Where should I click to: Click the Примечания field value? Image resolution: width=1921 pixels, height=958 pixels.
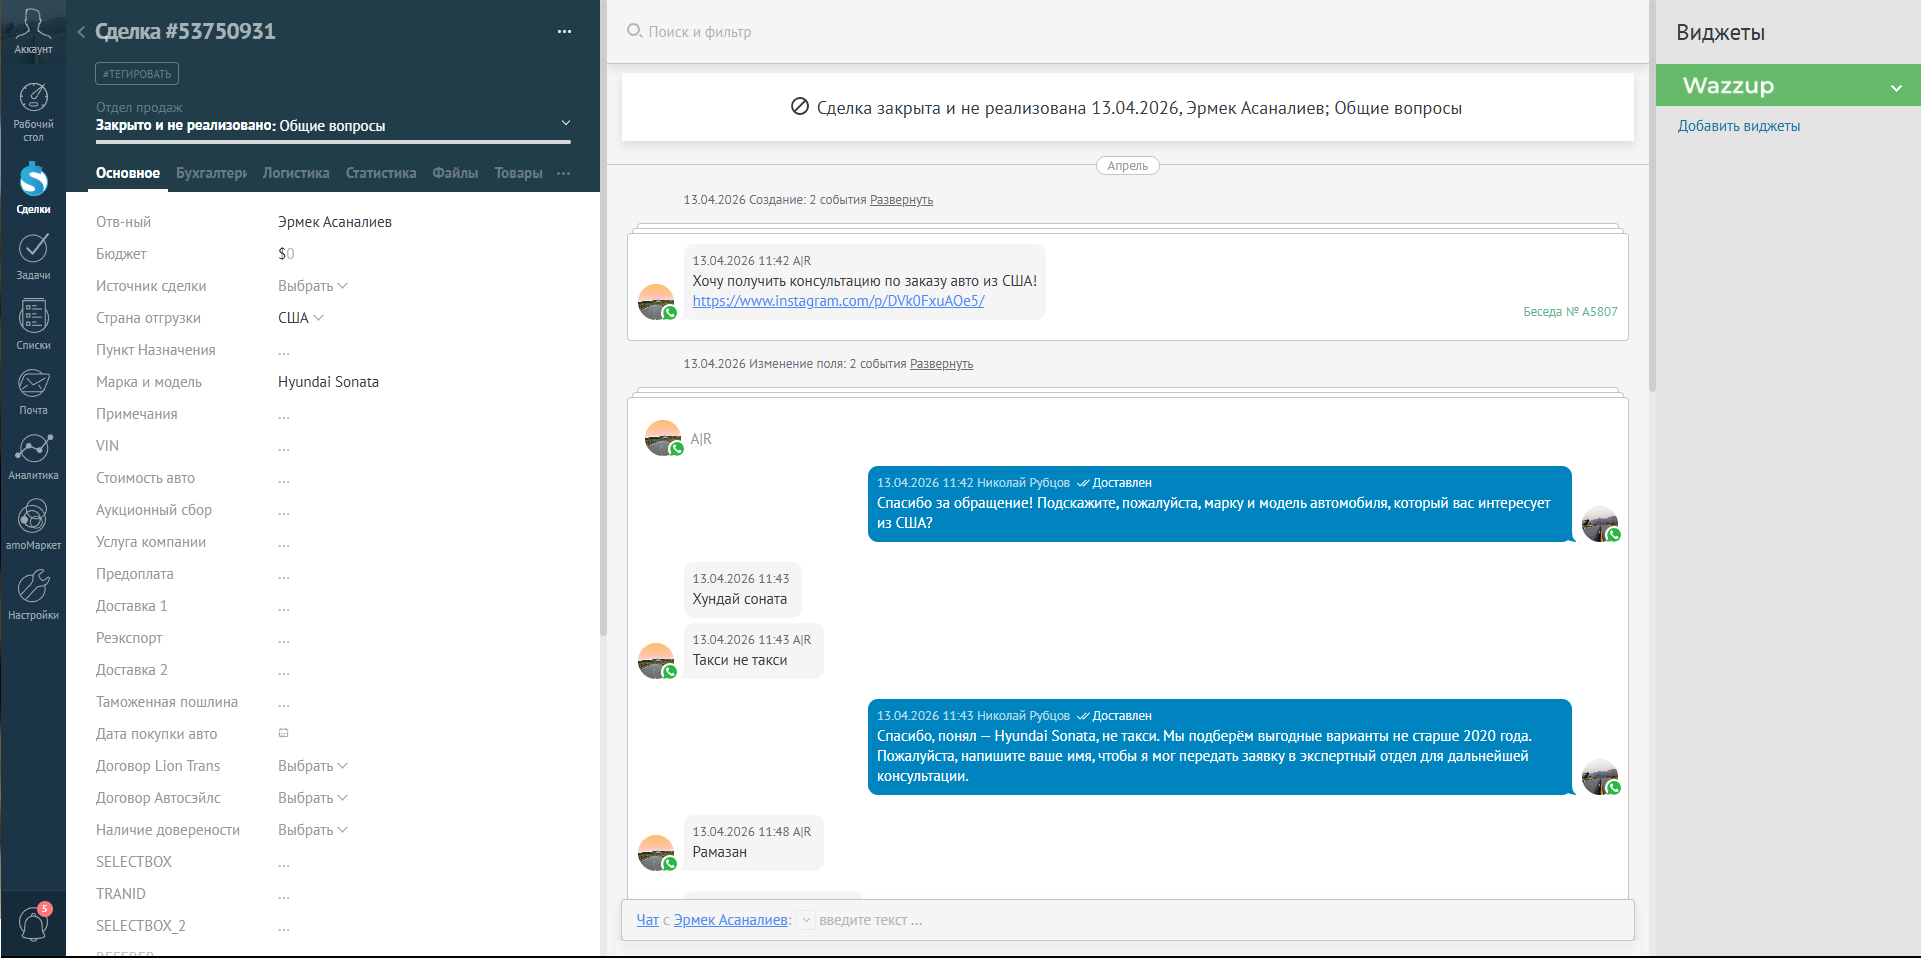tap(284, 415)
